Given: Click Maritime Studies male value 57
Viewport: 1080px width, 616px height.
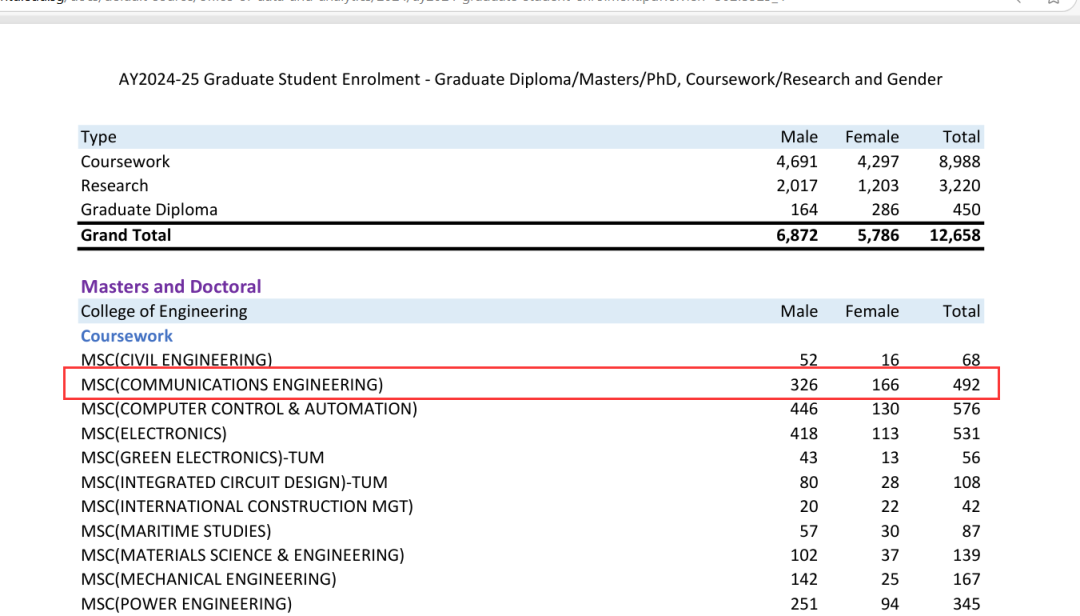Looking at the screenshot, I should [x=809, y=531].
